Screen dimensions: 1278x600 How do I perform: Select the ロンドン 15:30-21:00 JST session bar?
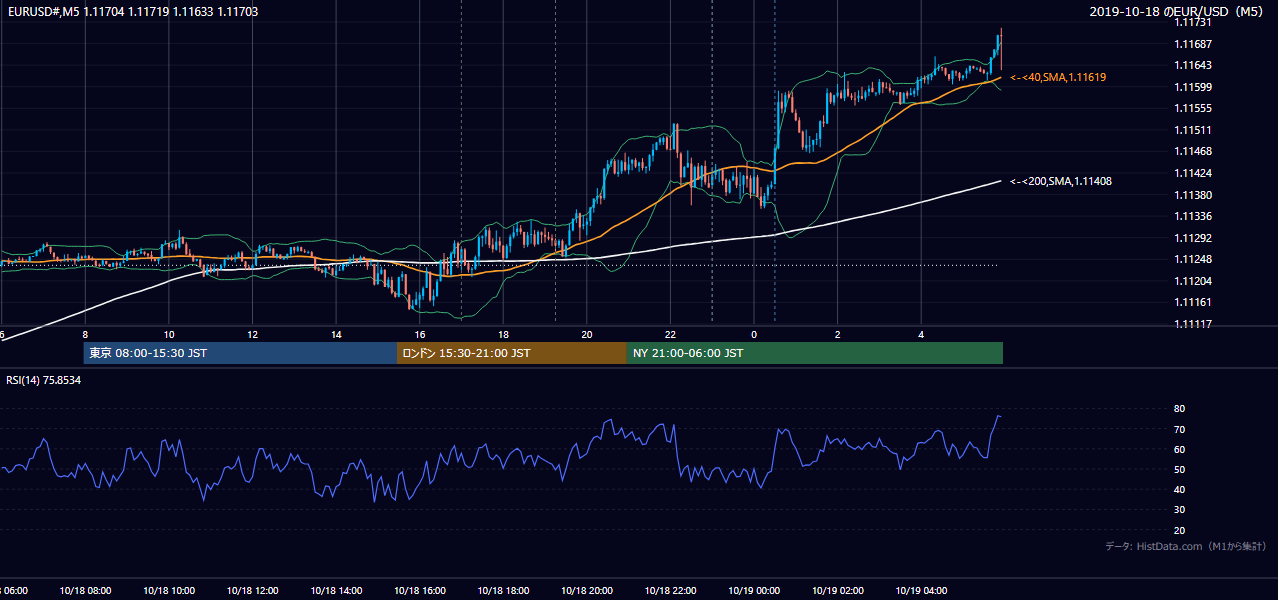pyautogui.click(x=512, y=353)
